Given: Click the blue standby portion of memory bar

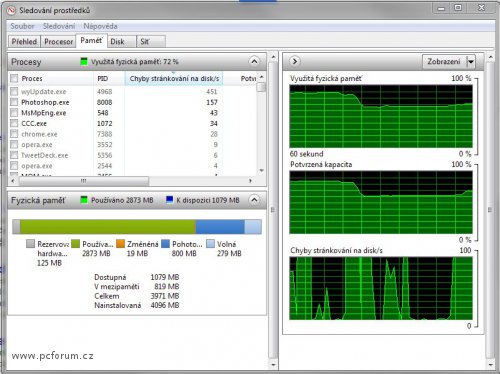Looking at the screenshot, I should pos(220,227).
